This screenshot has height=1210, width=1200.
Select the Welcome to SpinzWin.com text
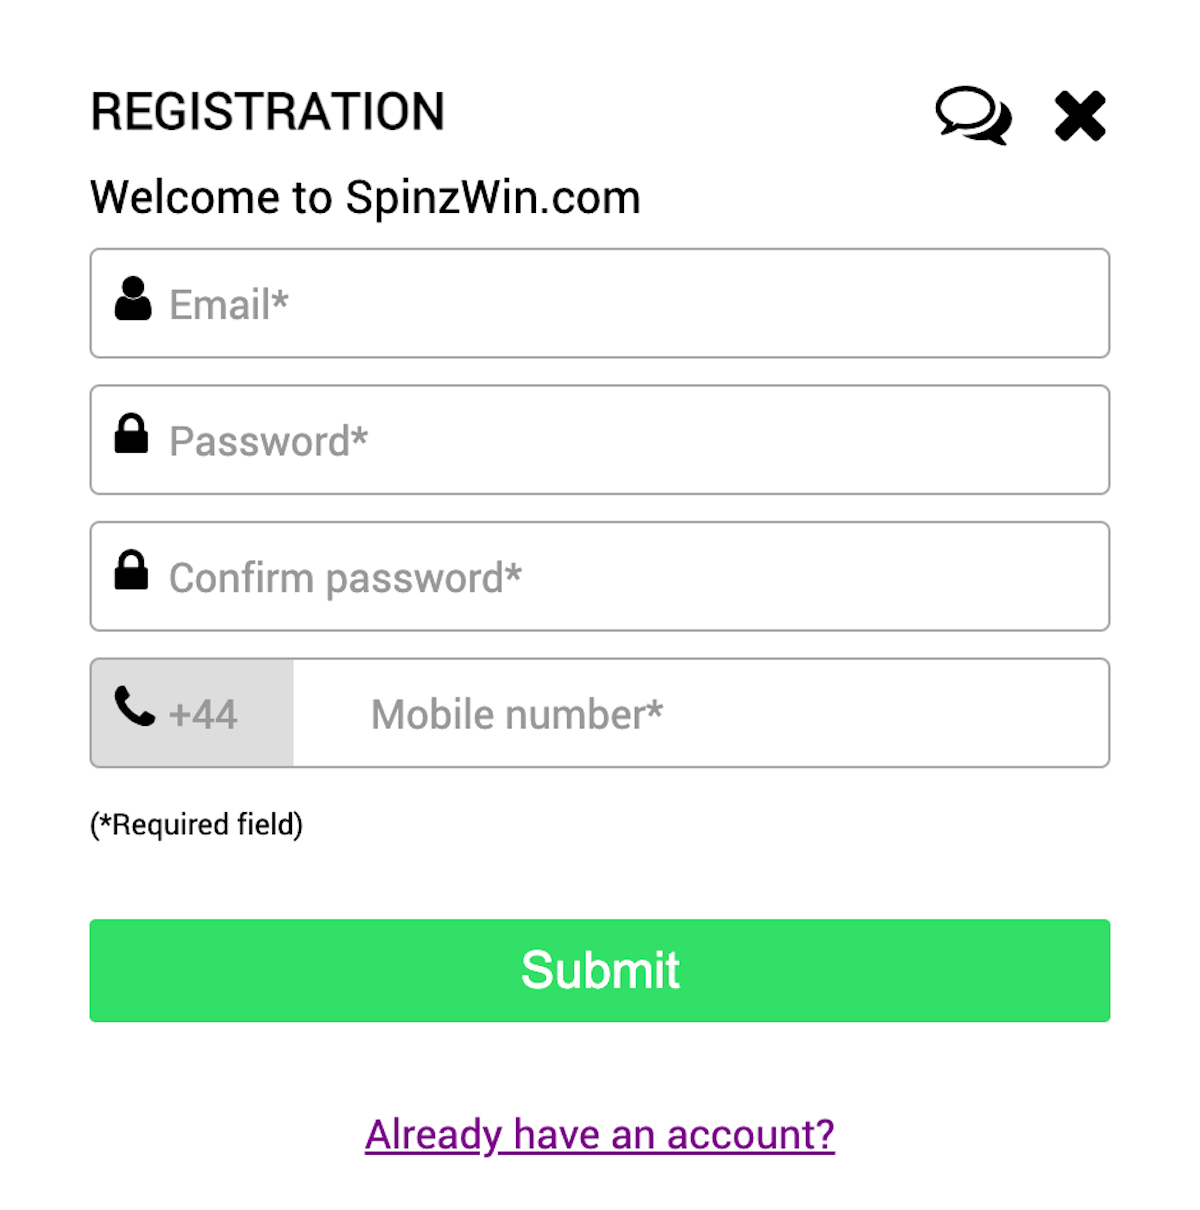365,197
